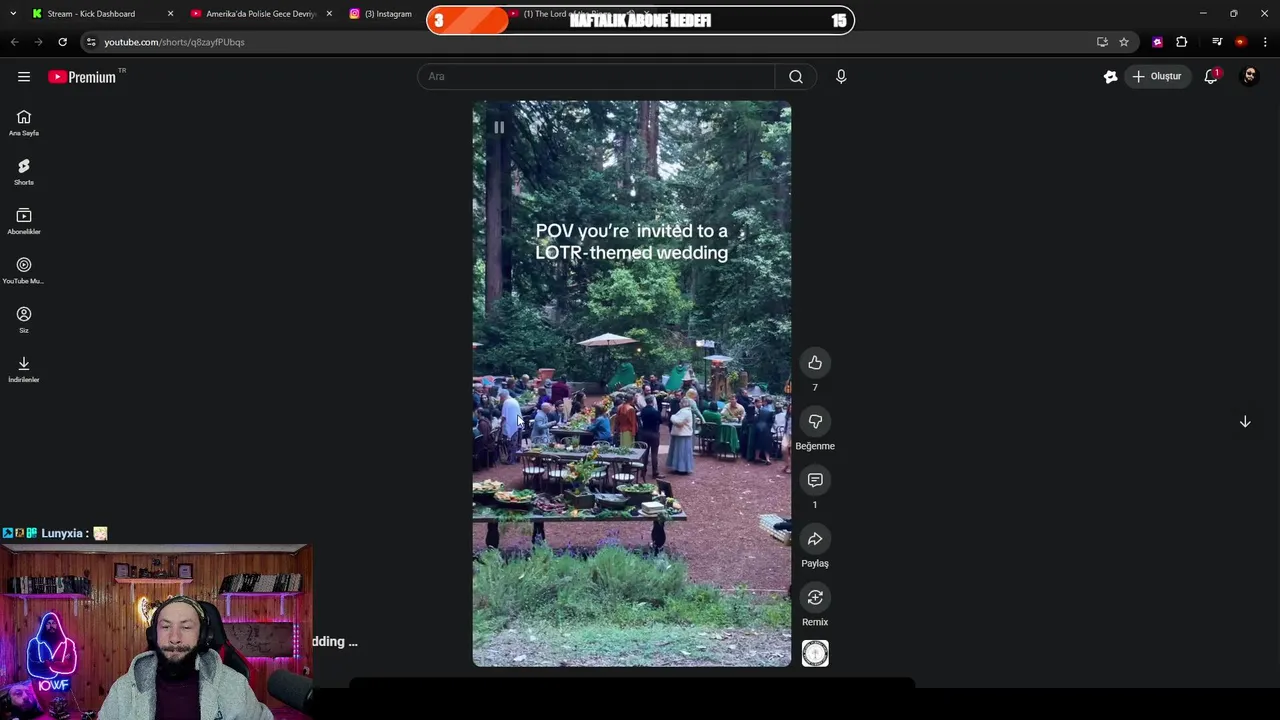Click the Shorts video frame
The height and width of the screenshot is (720, 1280).
point(632,383)
